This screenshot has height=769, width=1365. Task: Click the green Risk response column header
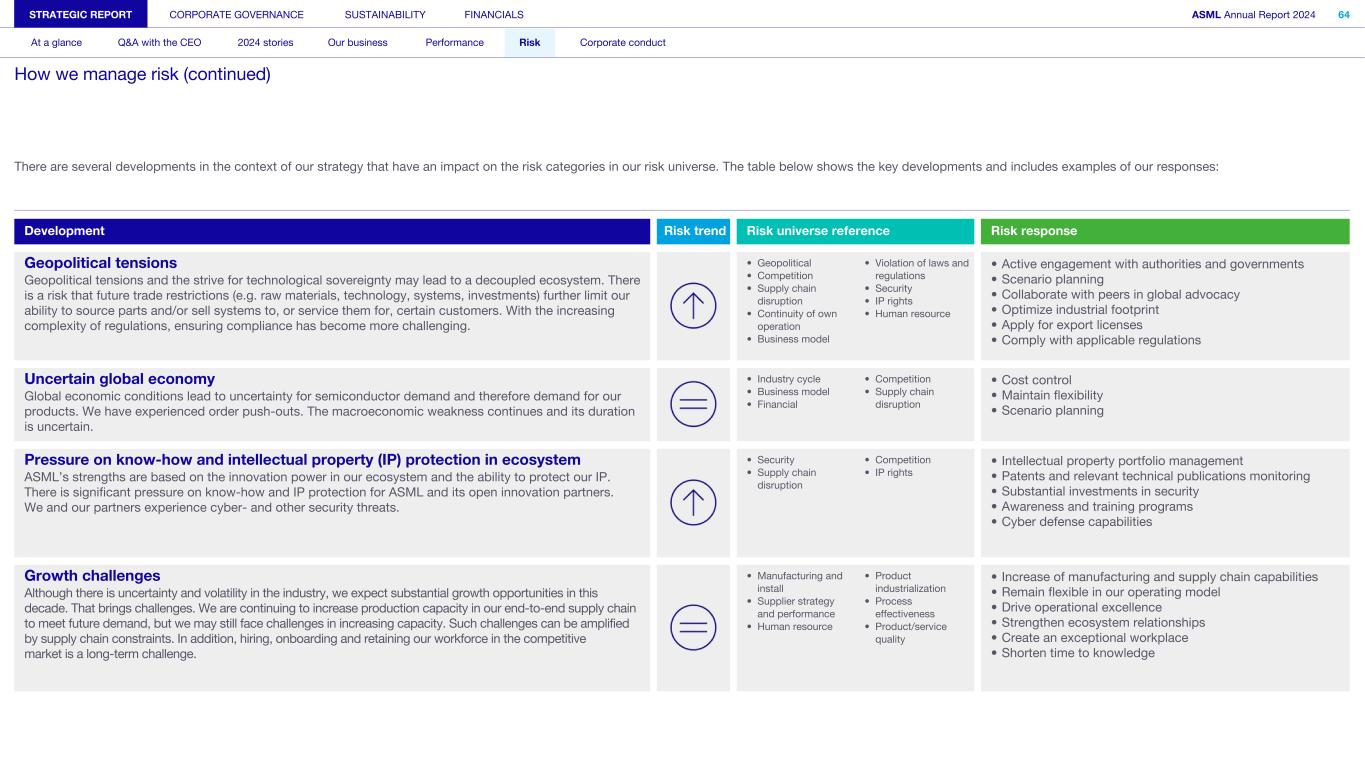coord(1164,231)
